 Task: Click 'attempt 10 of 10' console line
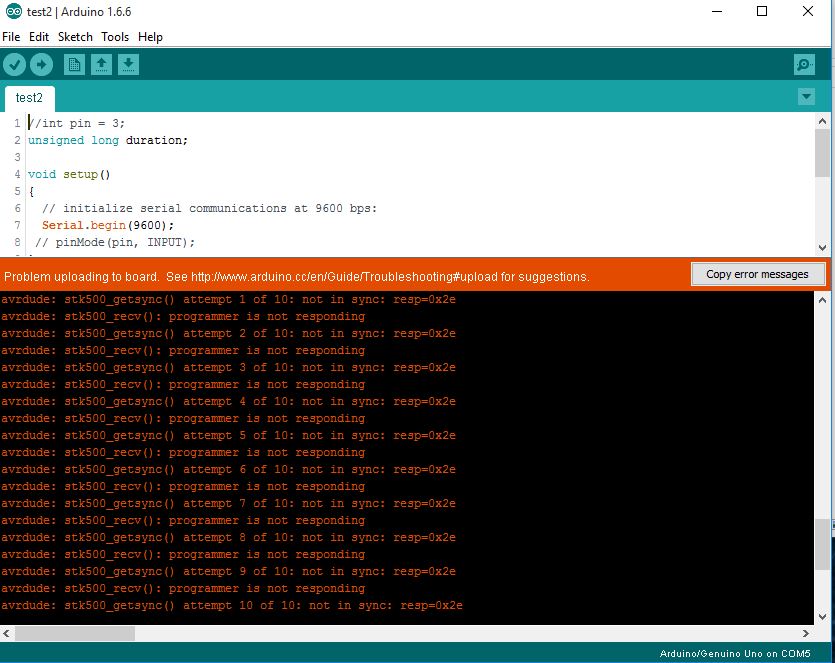(x=232, y=605)
